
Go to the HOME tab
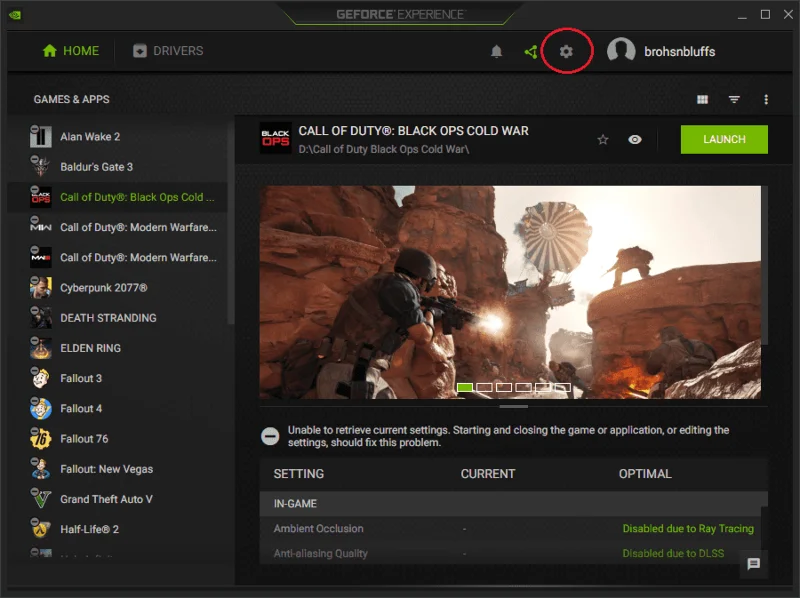pos(69,51)
